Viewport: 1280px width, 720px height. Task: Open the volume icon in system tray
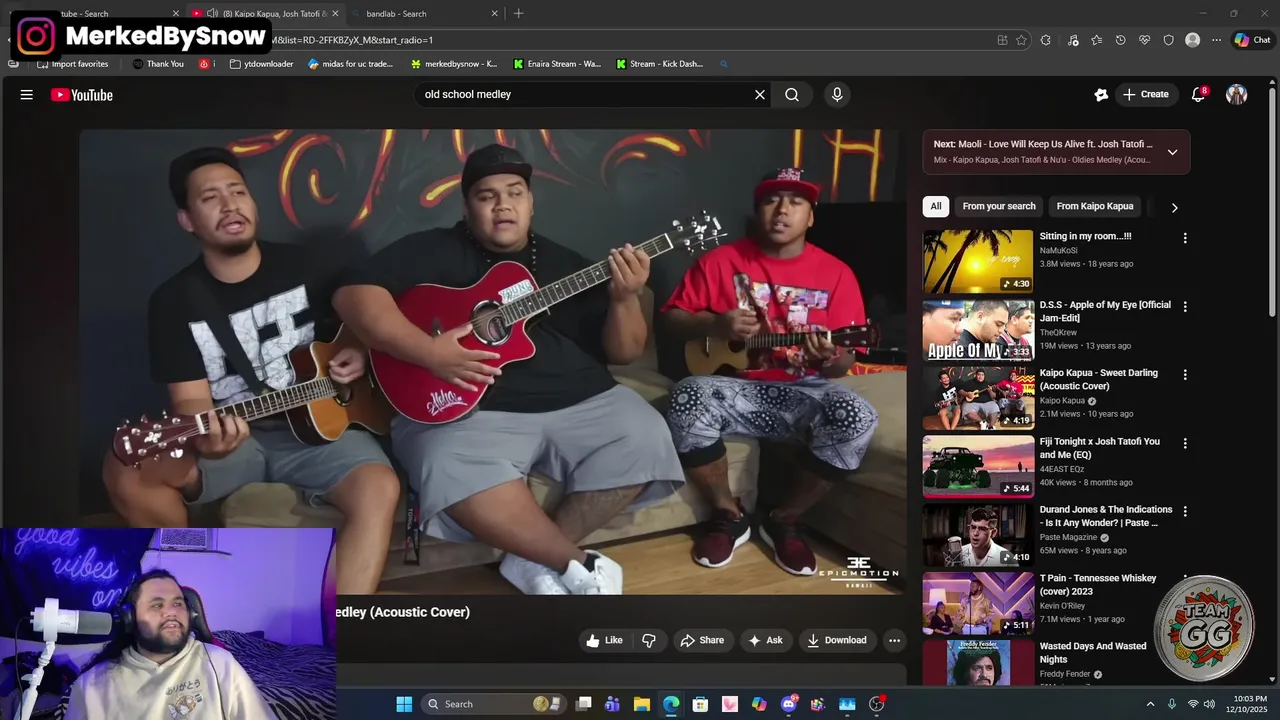tap(1210, 704)
